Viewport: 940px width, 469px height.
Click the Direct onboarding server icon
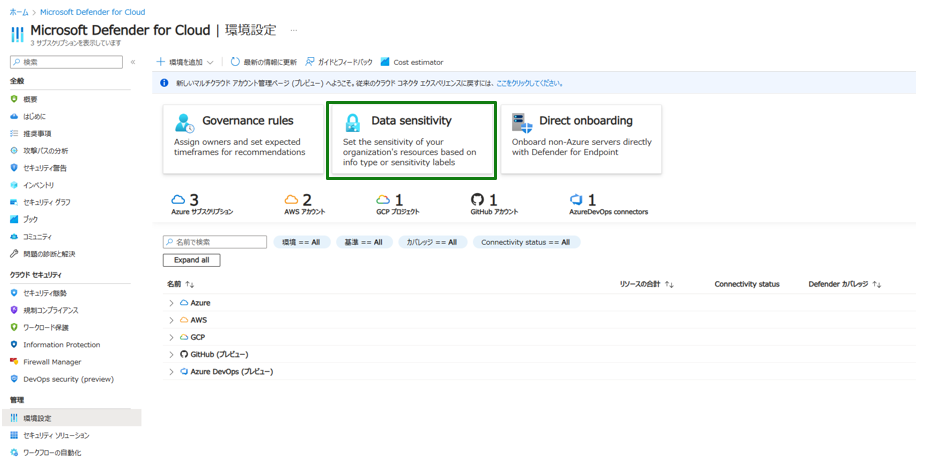click(522, 122)
